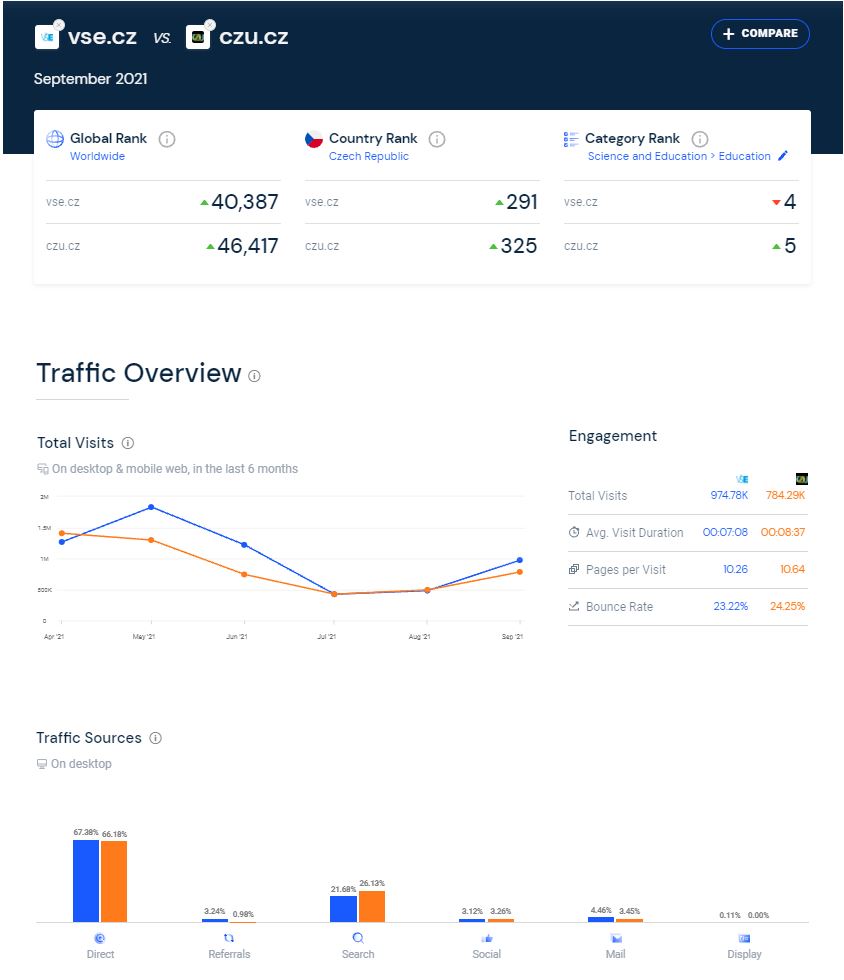Click Pages per Visit icon
This screenshot has height=980, width=844.
coord(574,569)
